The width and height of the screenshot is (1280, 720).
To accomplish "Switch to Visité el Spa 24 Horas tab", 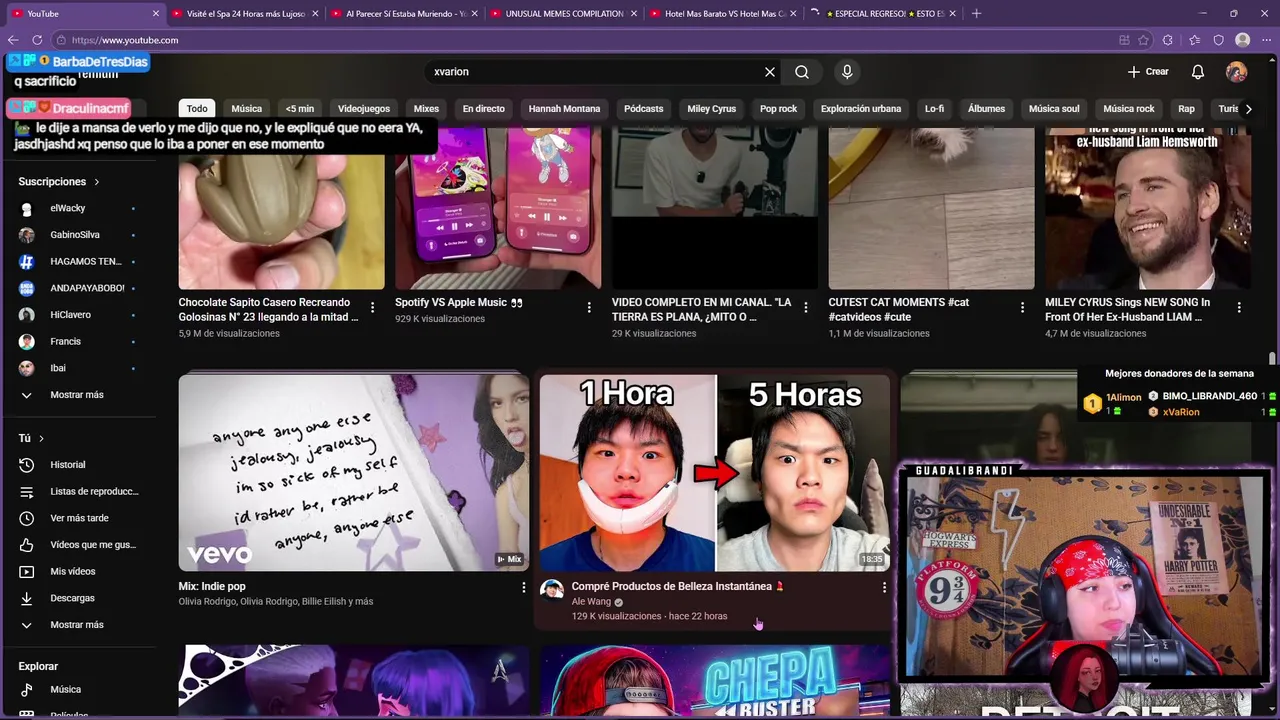I will [244, 13].
